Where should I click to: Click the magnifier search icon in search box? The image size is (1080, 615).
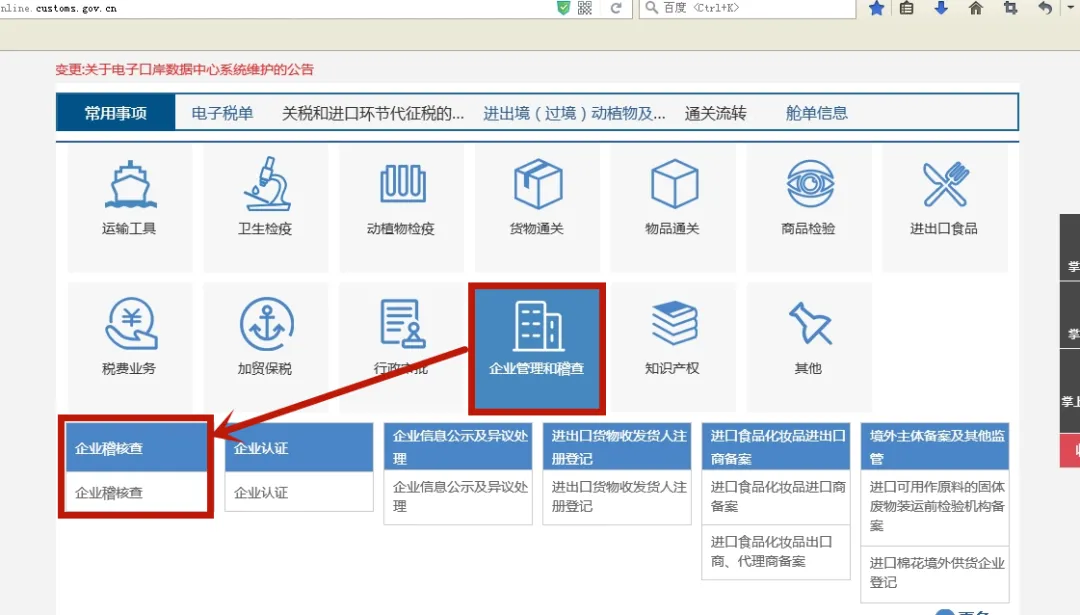point(651,8)
